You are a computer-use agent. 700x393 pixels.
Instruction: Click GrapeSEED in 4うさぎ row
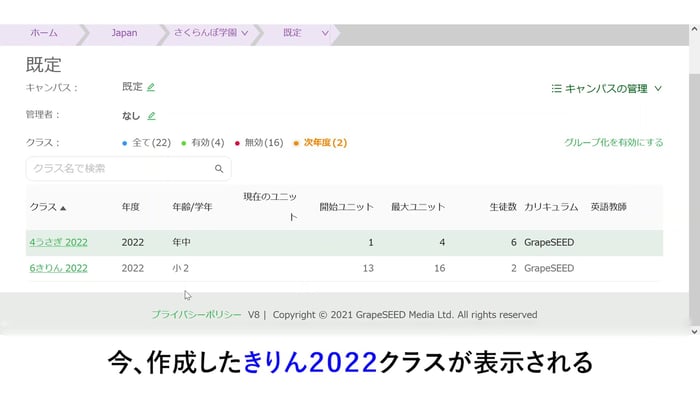pos(549,242)
